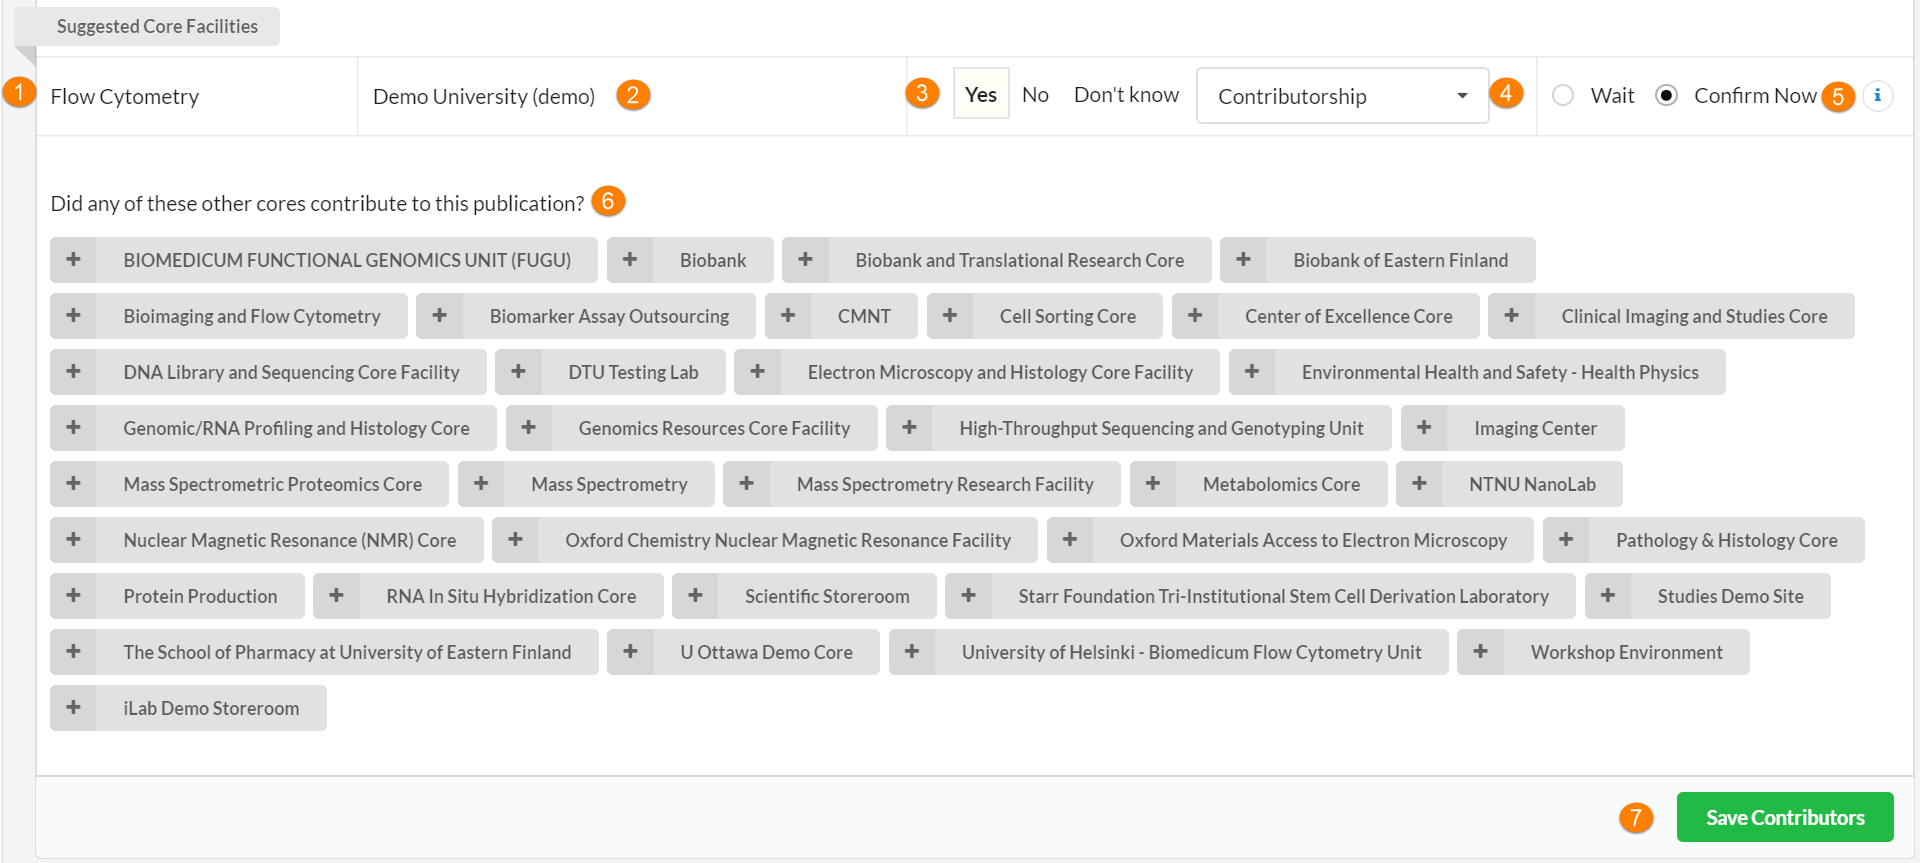1920x863 pixels.
Task: Select the Wait radio button
Action: coord(1563,96)
